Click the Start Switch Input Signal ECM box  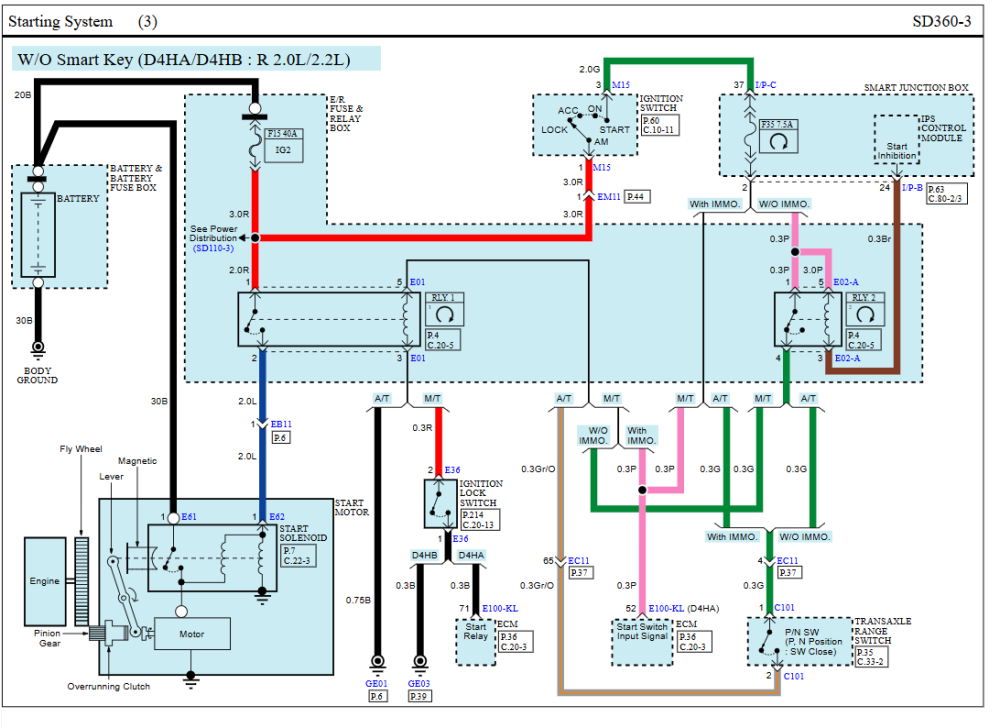[x=642, y=643]
